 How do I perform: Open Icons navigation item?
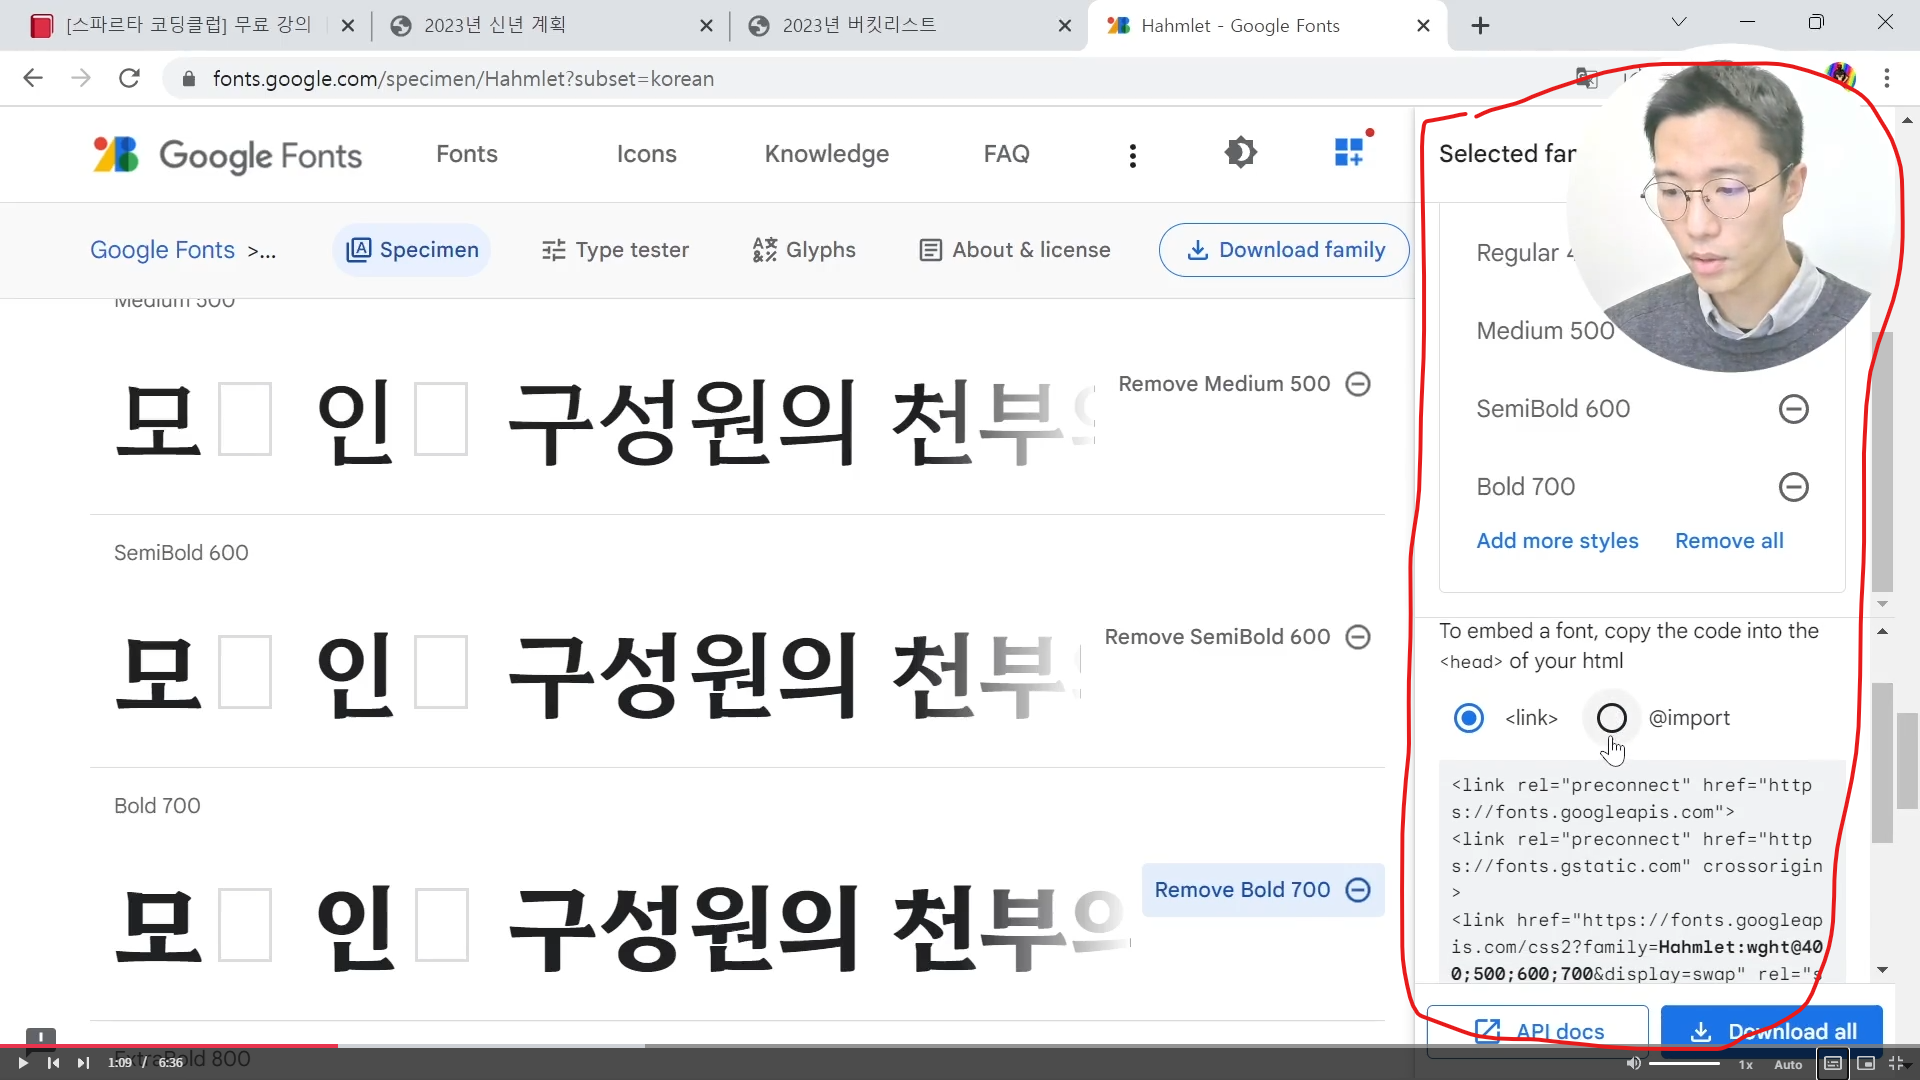pos(646,154)
